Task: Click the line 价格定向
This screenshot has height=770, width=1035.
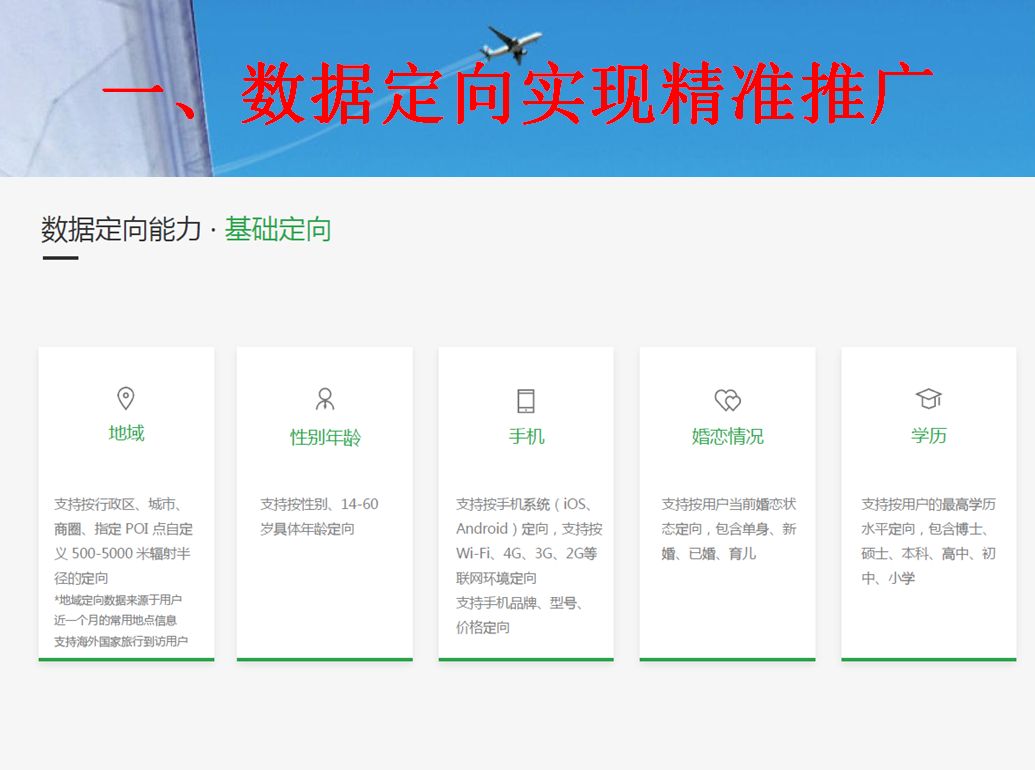Action: (x=483, y=627)
